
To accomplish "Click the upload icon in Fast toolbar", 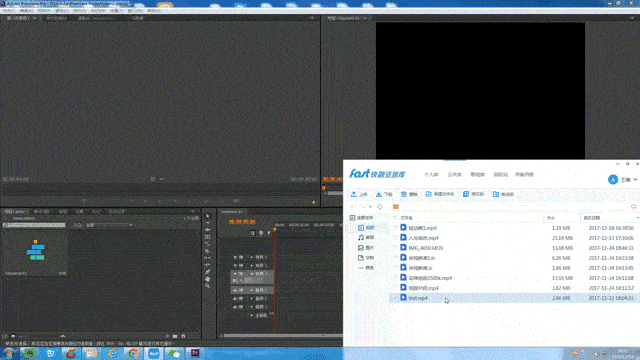I will pos(354,194).
